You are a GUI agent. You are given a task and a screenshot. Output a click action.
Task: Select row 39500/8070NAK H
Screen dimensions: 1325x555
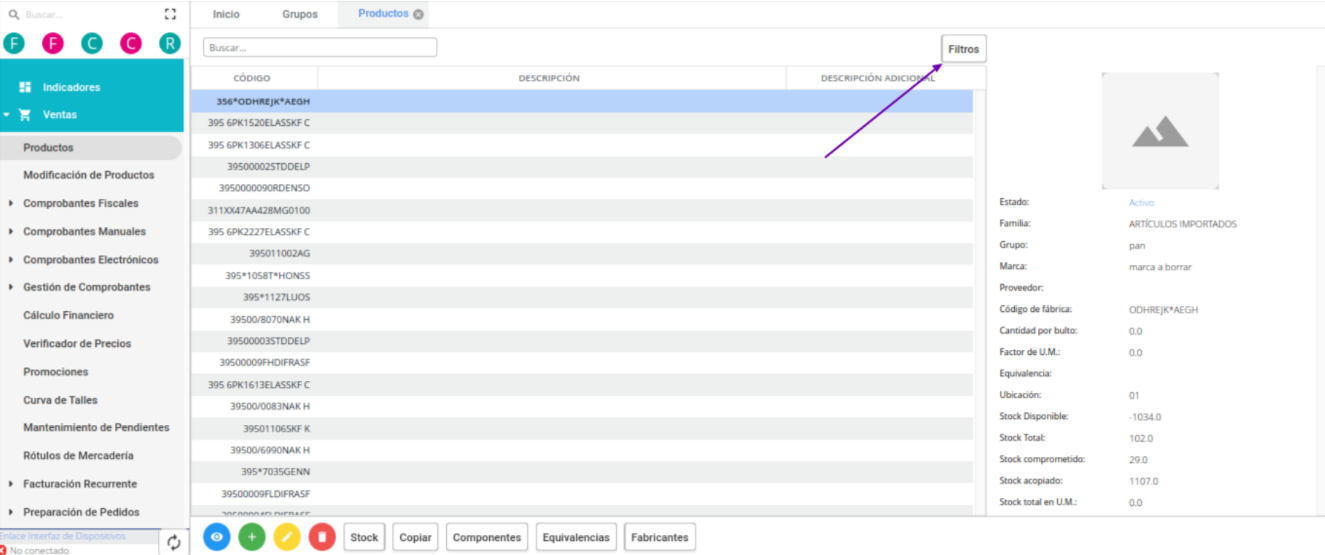582,319
